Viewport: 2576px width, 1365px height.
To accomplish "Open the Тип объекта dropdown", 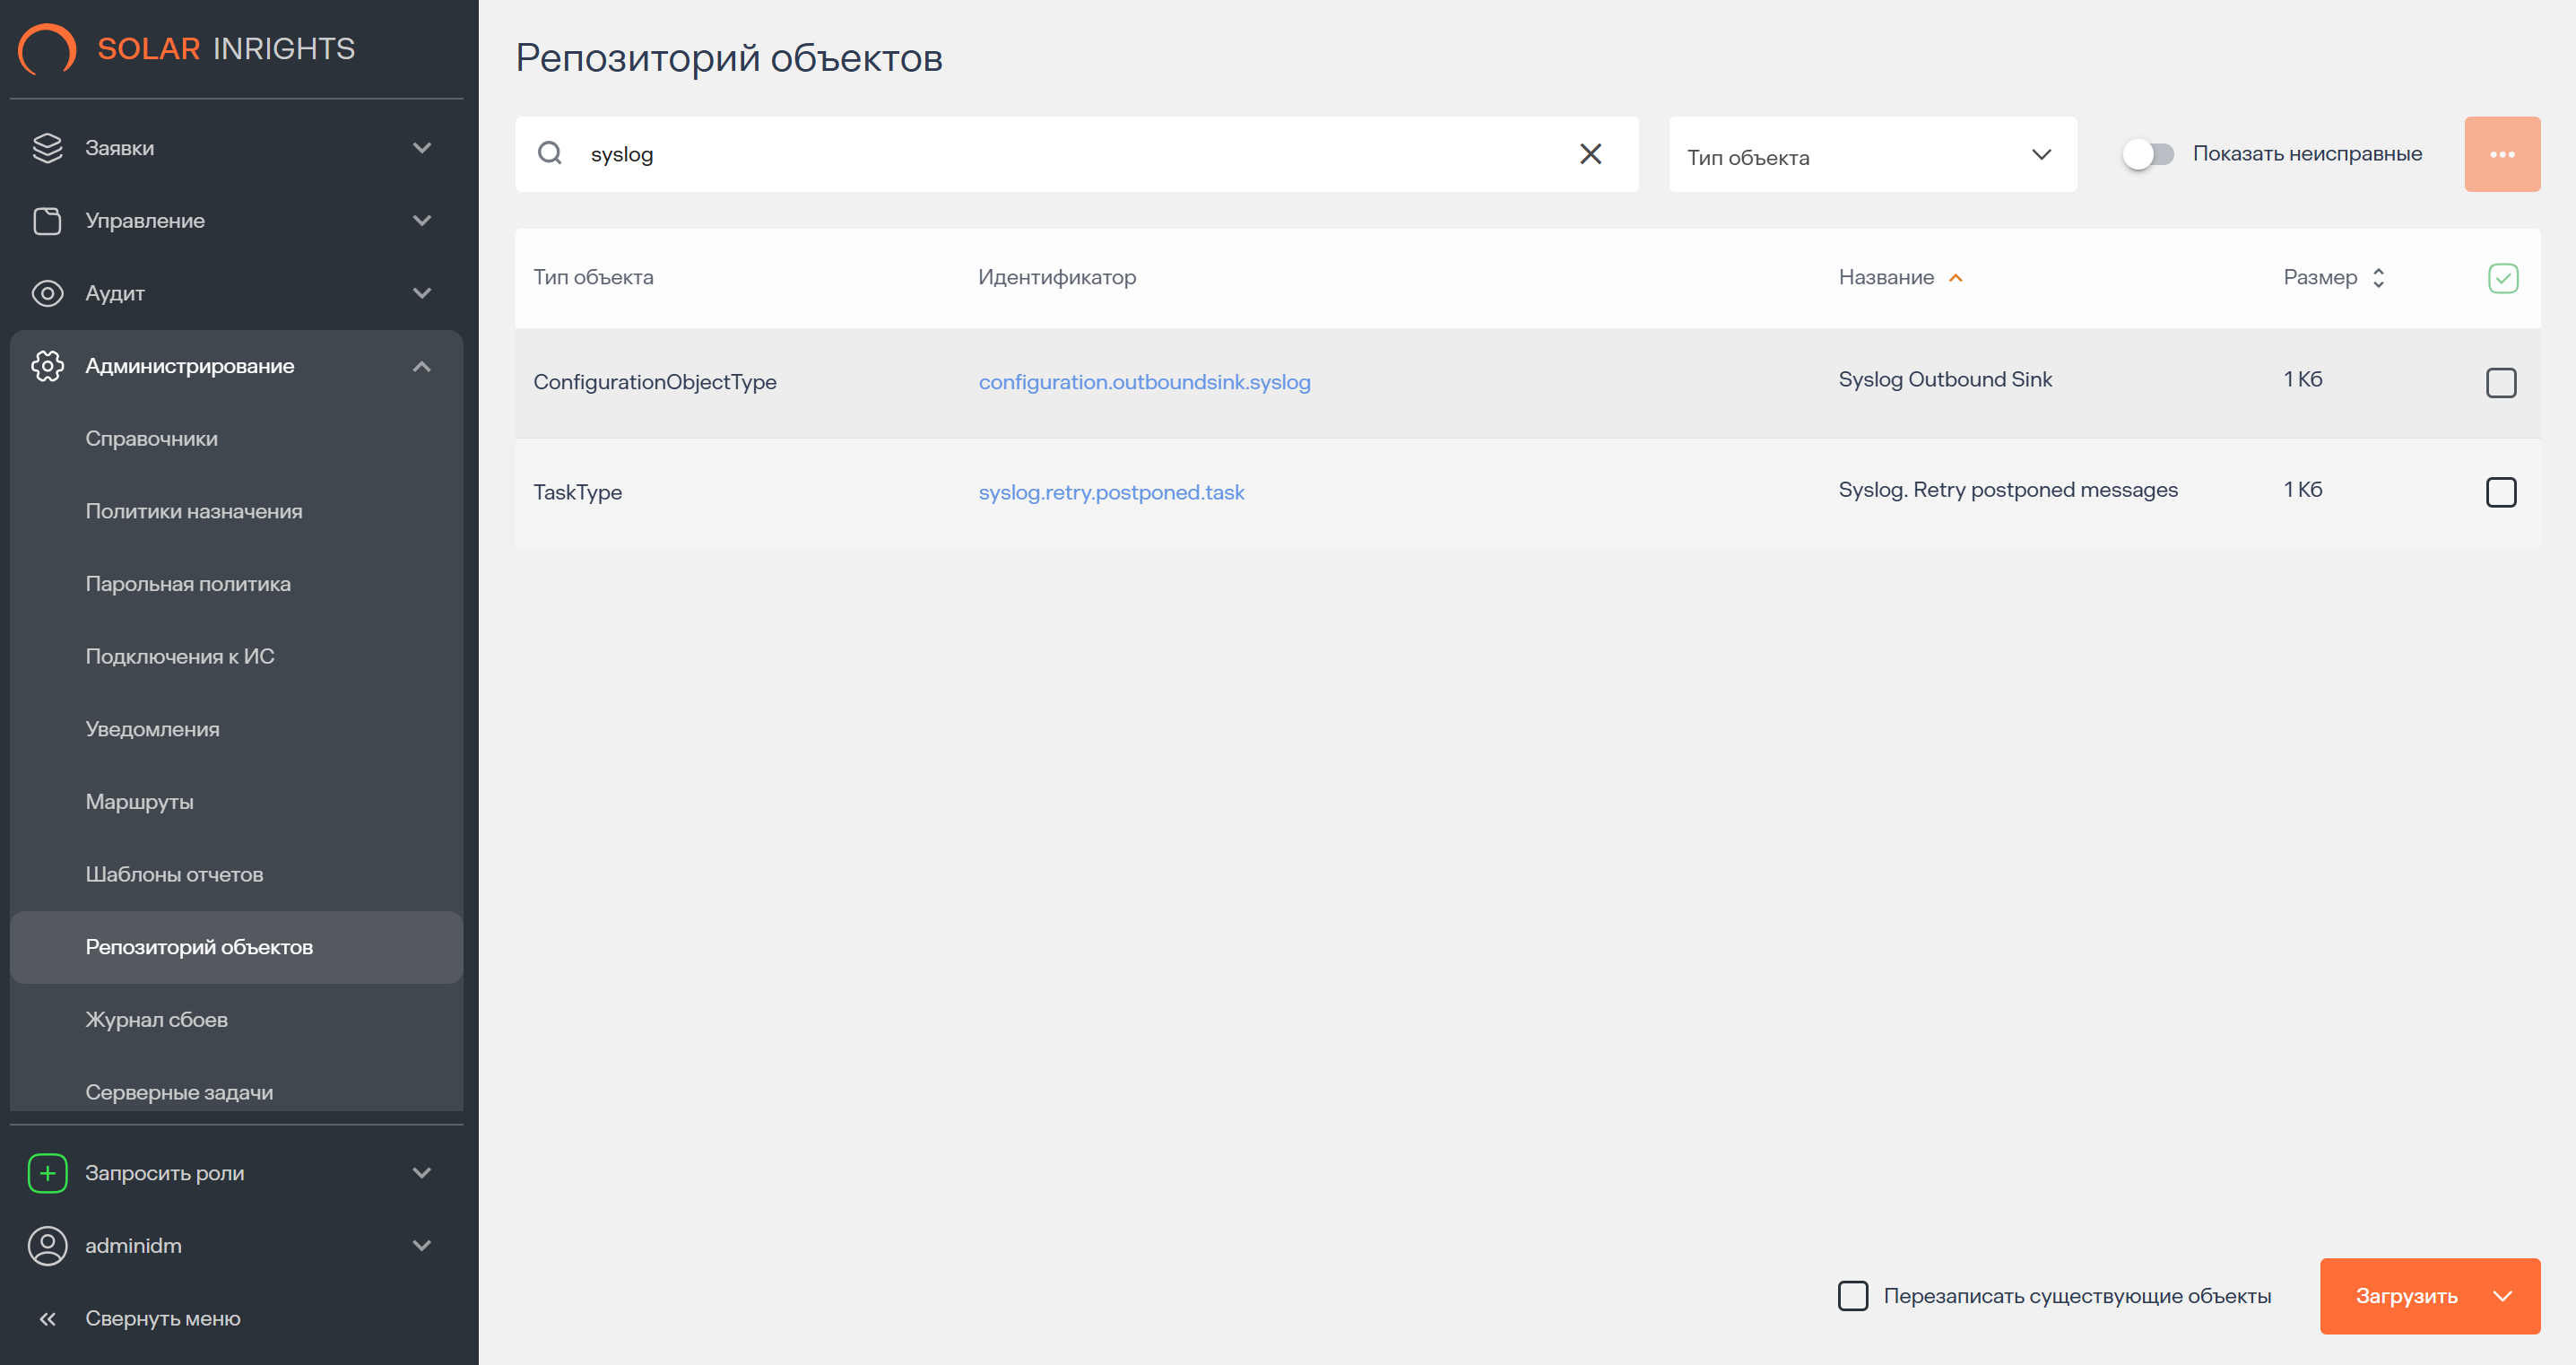I will click(x=1872, y=154).
